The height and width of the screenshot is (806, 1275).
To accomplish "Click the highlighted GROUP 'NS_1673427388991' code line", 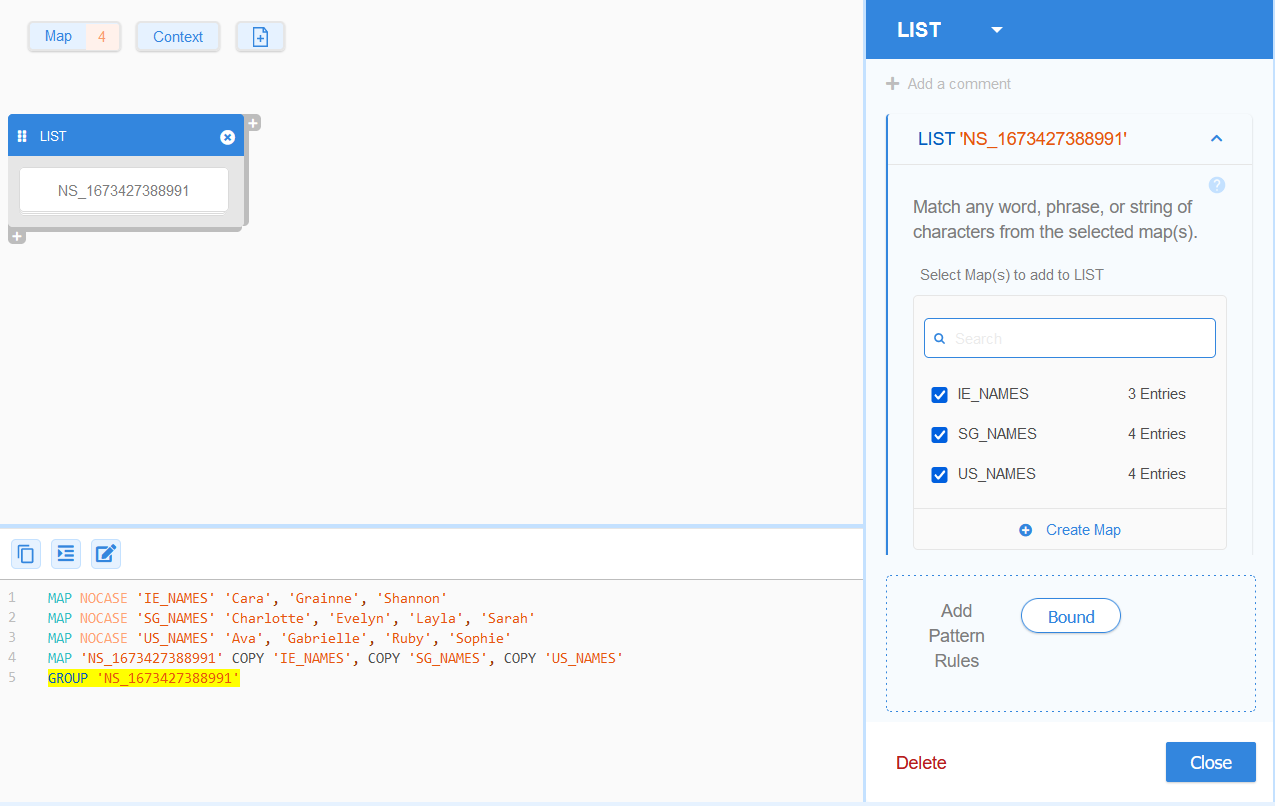I will [144, 678].
